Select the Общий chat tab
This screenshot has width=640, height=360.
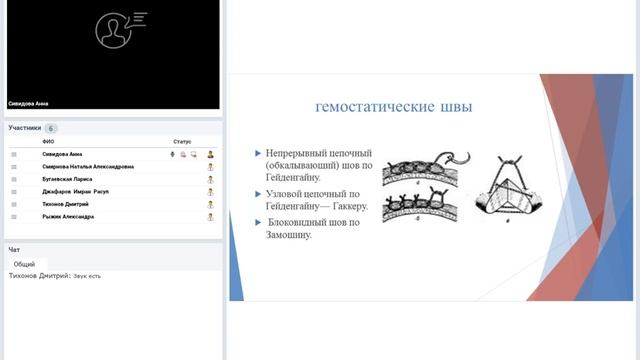24,264
